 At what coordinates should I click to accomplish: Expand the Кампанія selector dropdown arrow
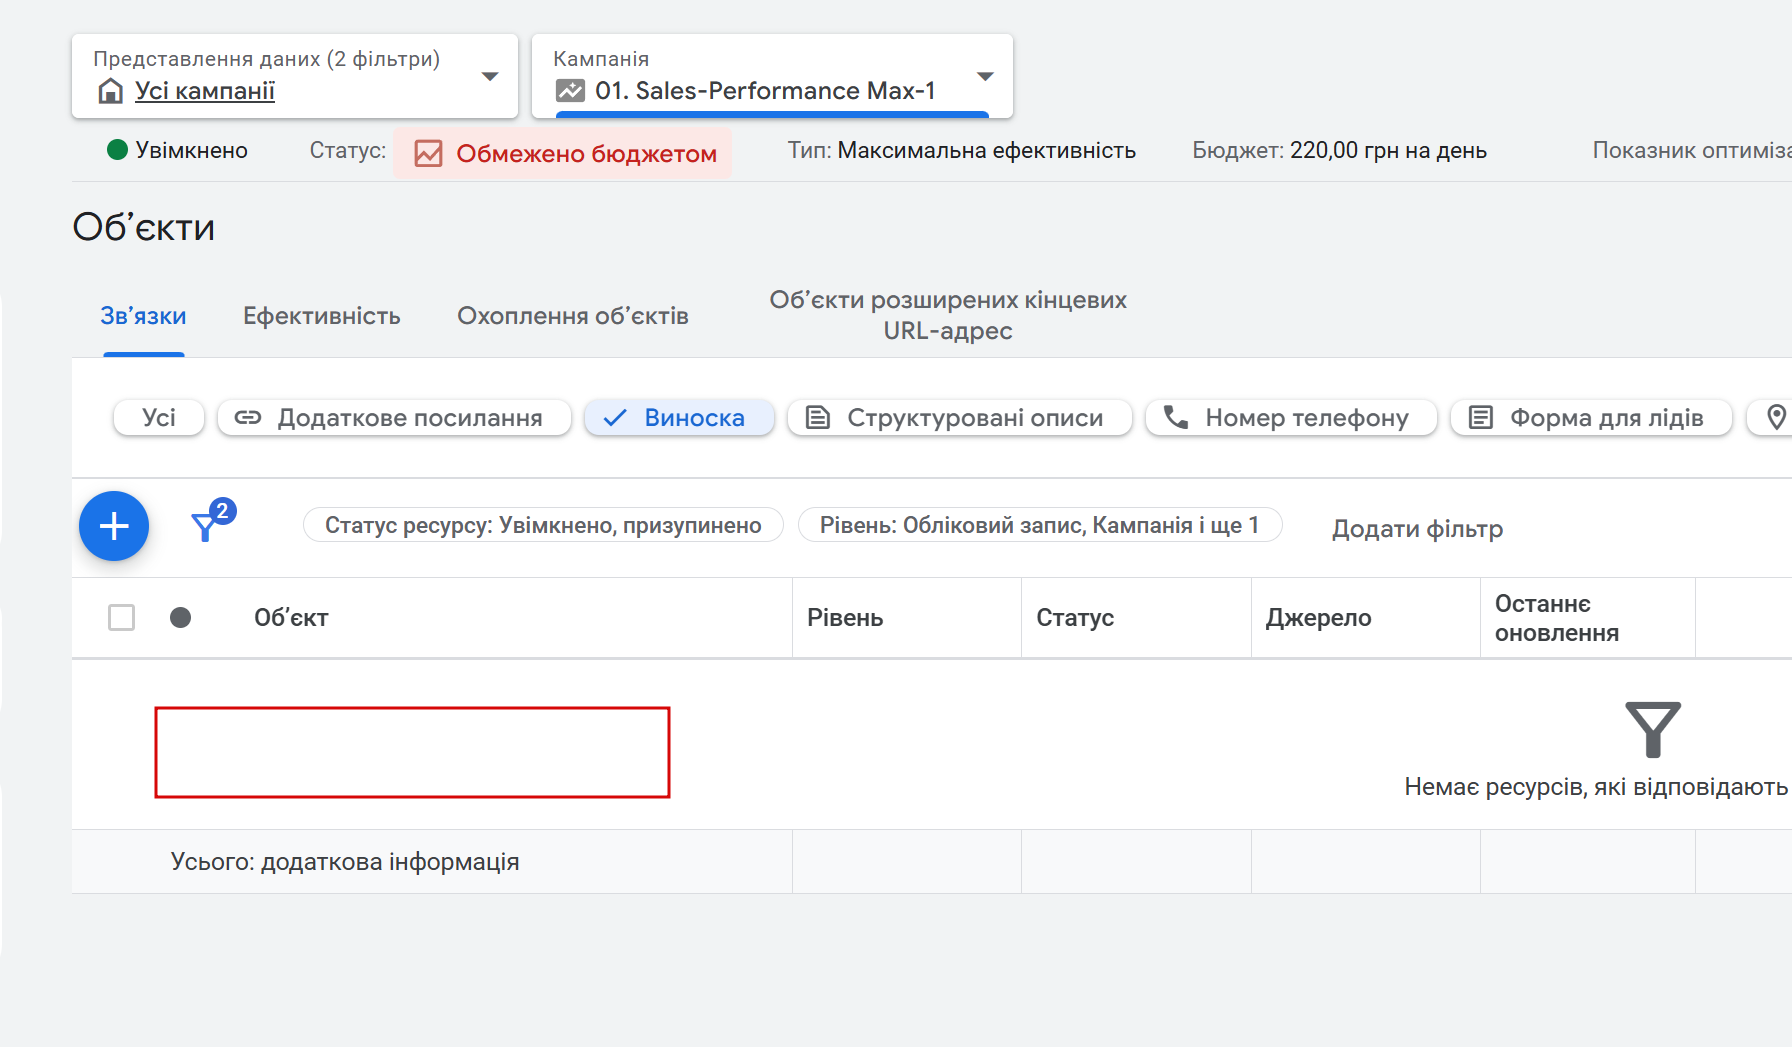(985, 77)
